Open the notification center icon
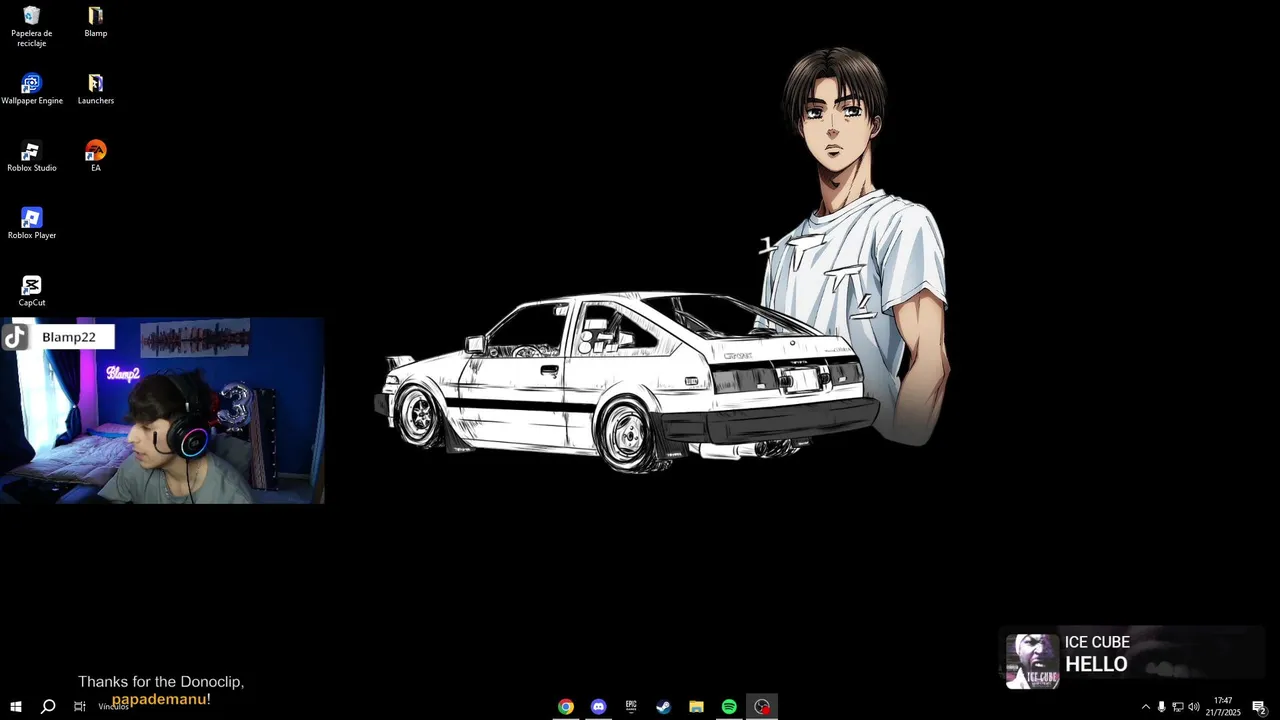Image resolution: width=1280 pixels, height=720 pixels. click(1259, 707)
